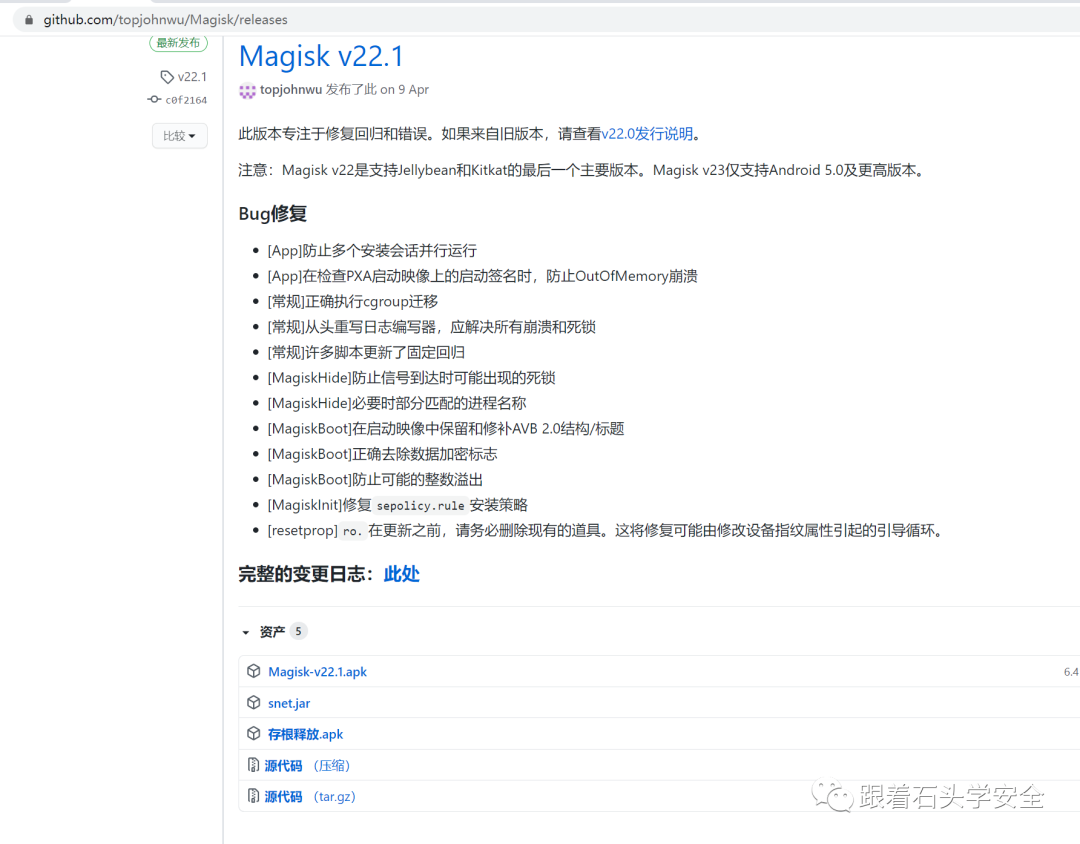Click topjohnwu's avatar icon
The height and width of the screenshot is (844, 1080).
point(247,90)
